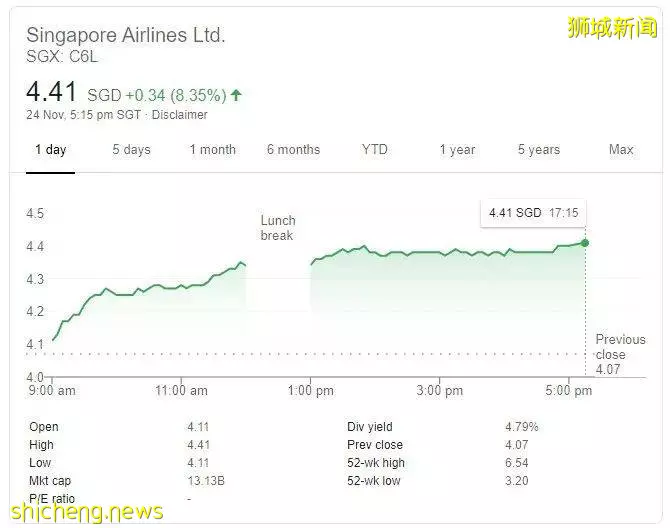Switch to the 5 days tab
This screenshot has width=670, height=528.
(131, 150)
